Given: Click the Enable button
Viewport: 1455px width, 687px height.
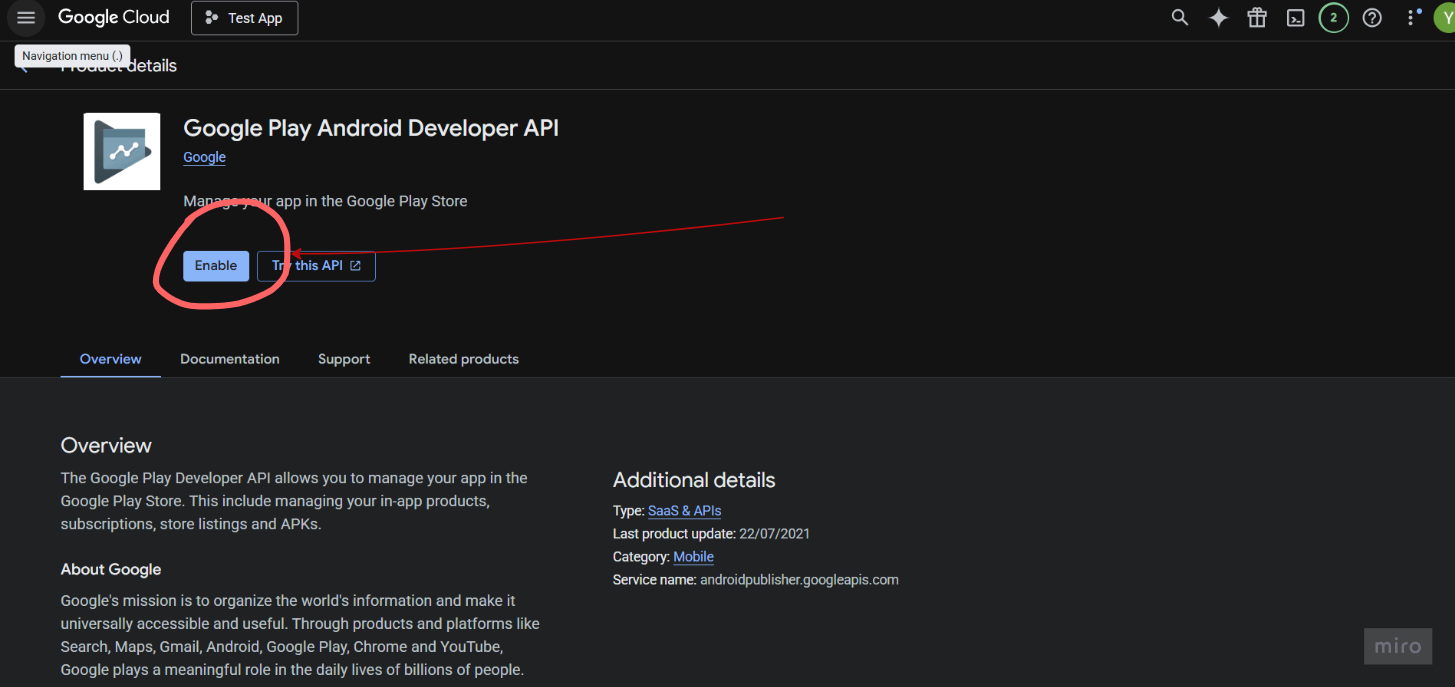Looking at the screenshot, I should pos(216,266).
